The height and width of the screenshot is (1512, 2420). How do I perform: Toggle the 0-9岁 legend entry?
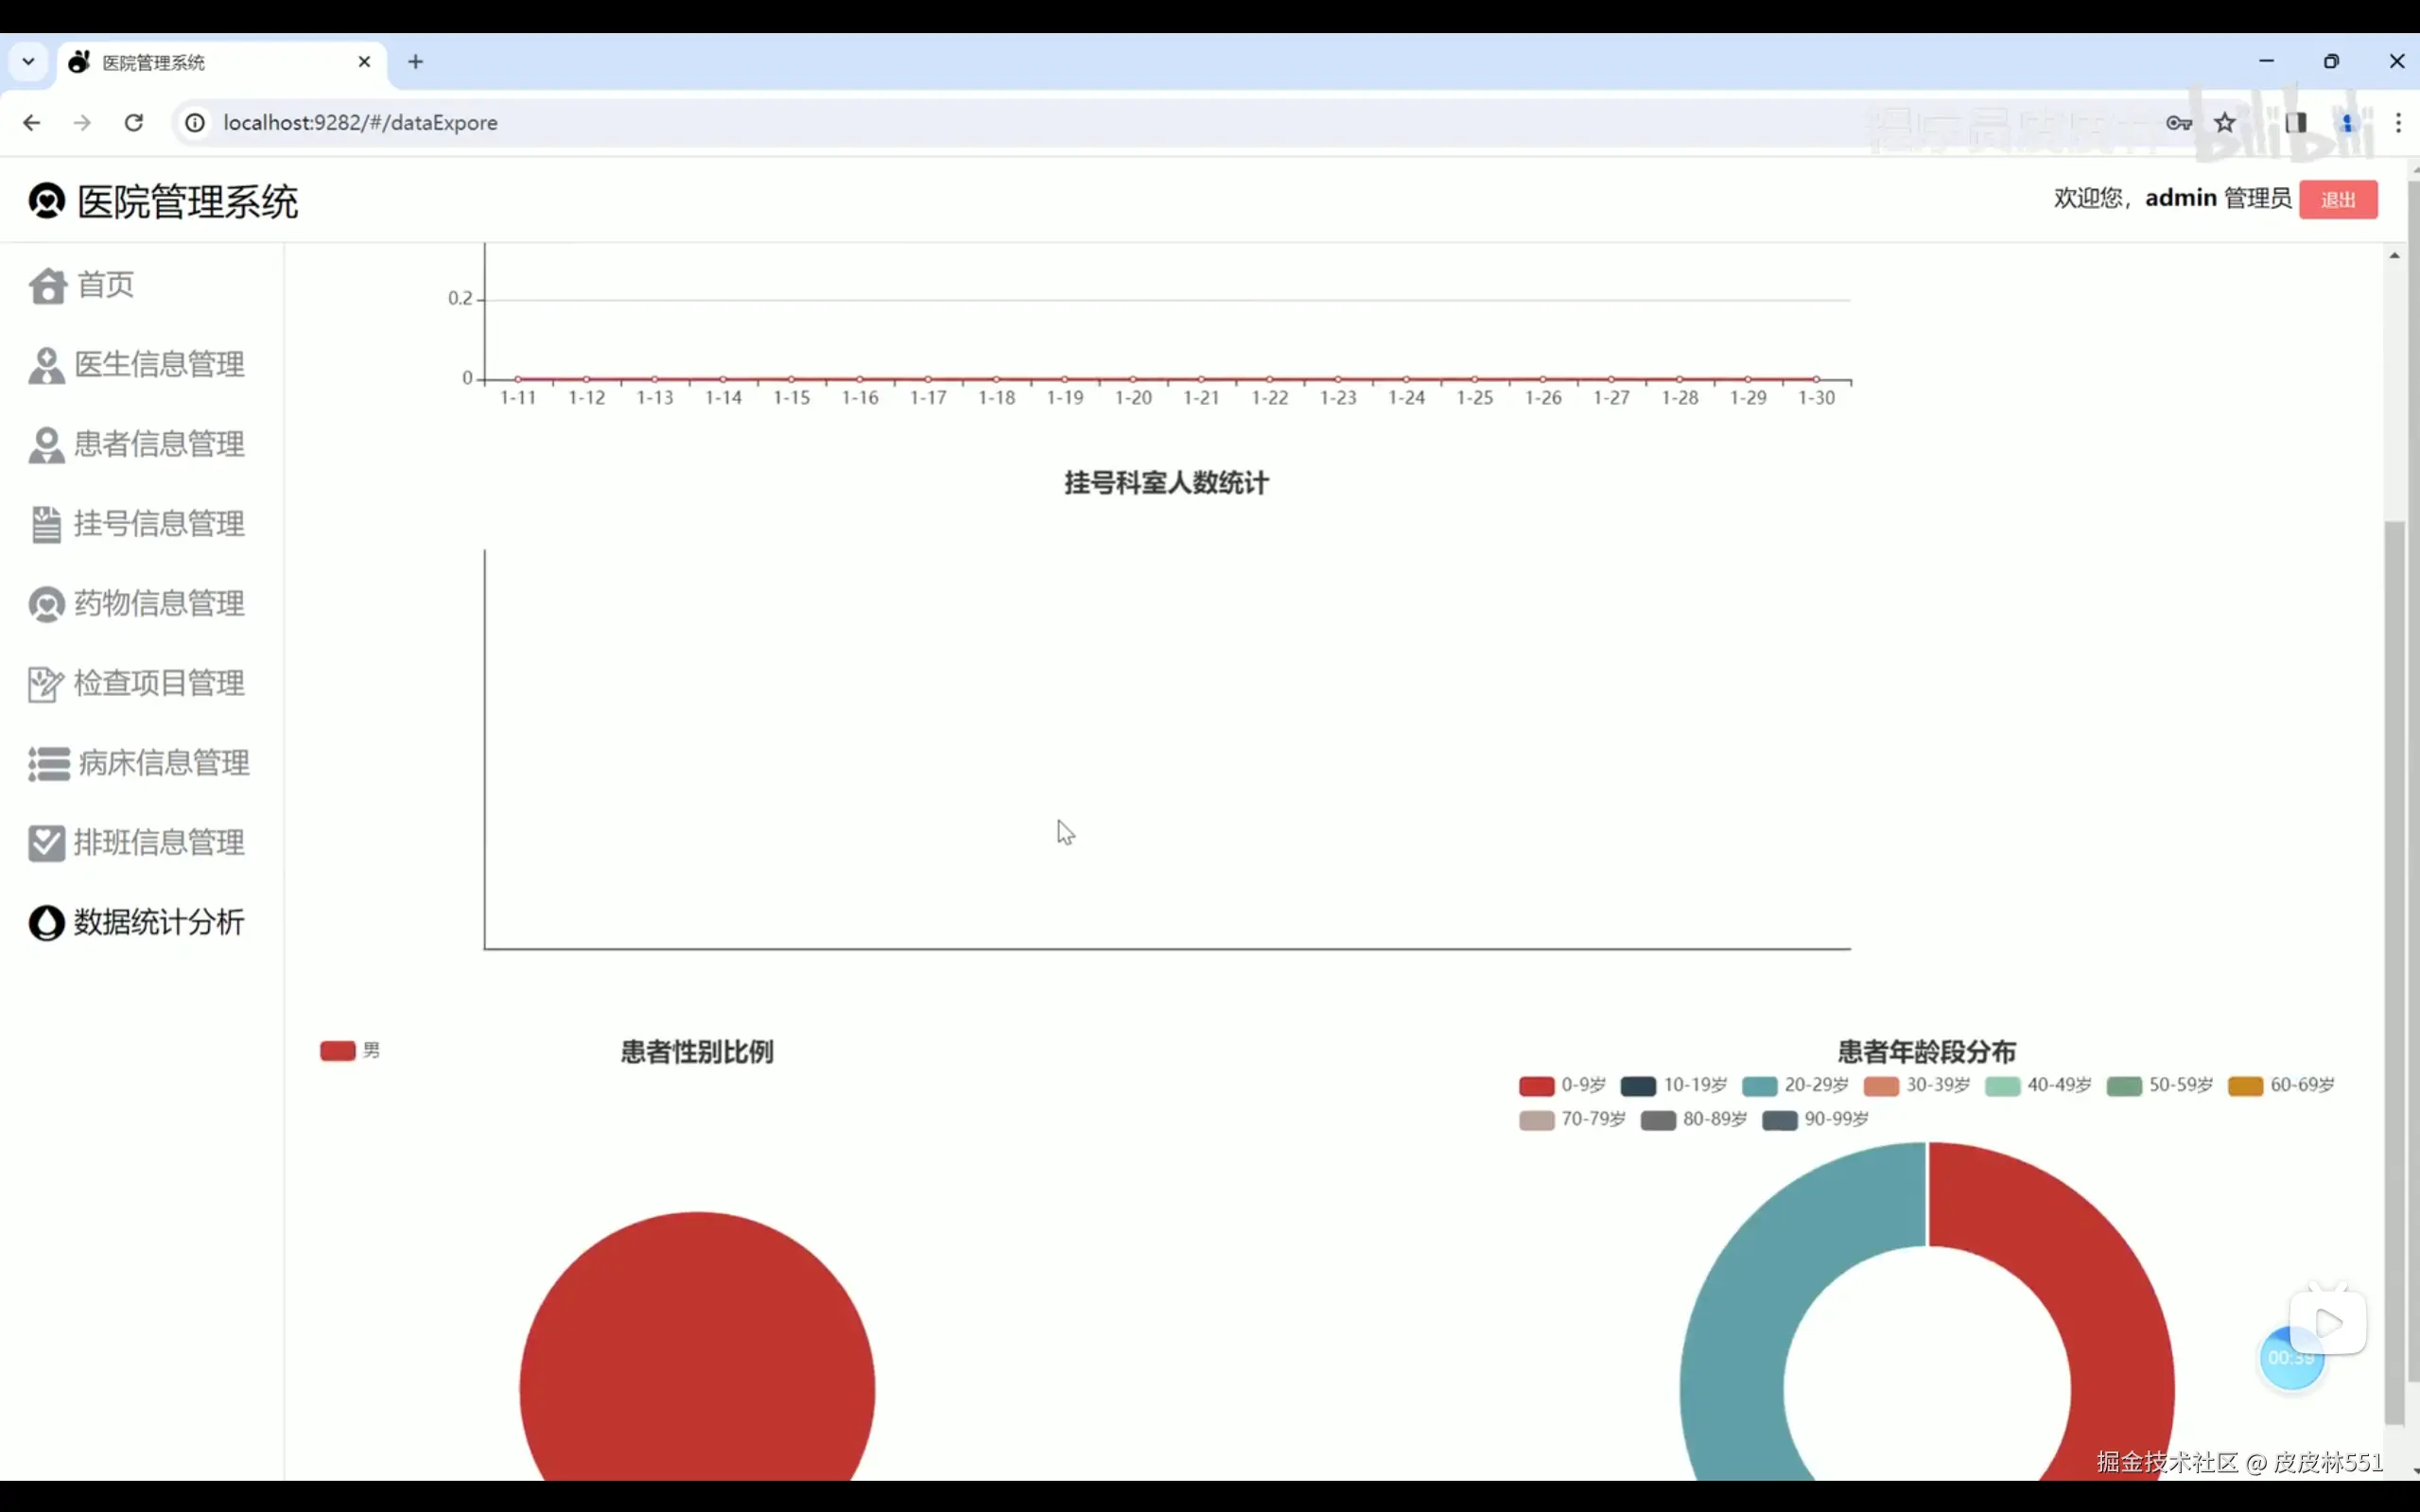point(1562,1086)
